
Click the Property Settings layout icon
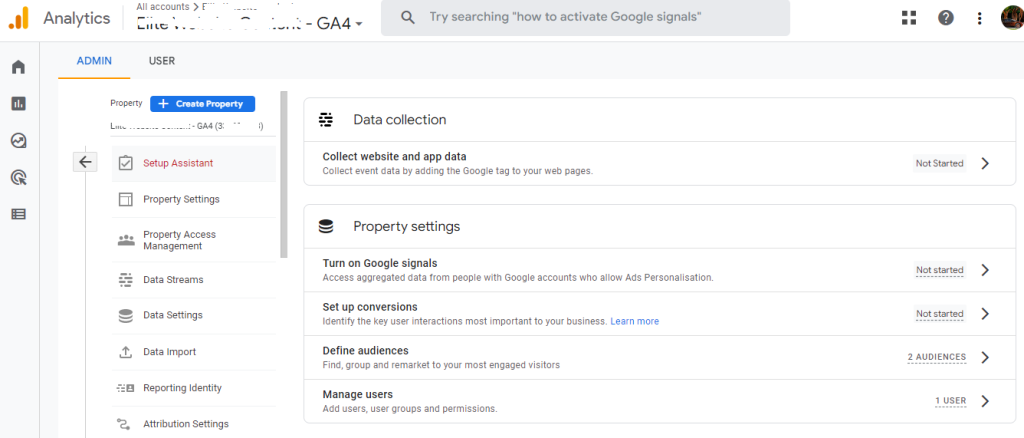pos(125,199)
